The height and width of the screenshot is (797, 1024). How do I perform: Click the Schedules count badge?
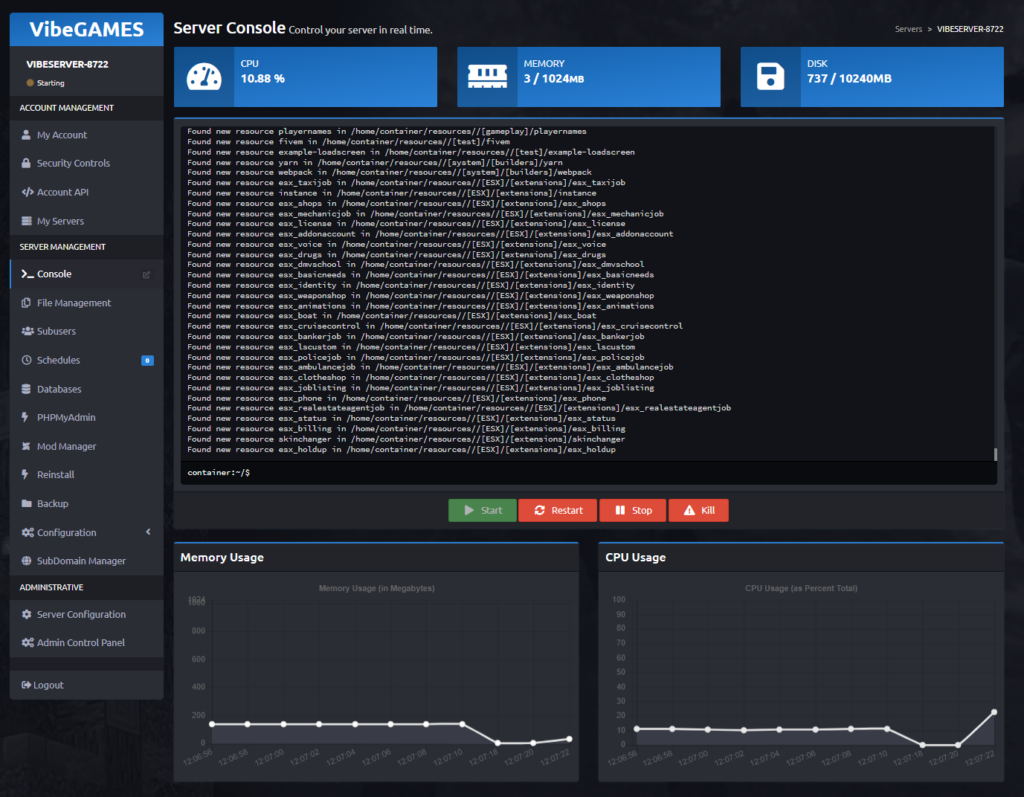(x=148, y=361)
